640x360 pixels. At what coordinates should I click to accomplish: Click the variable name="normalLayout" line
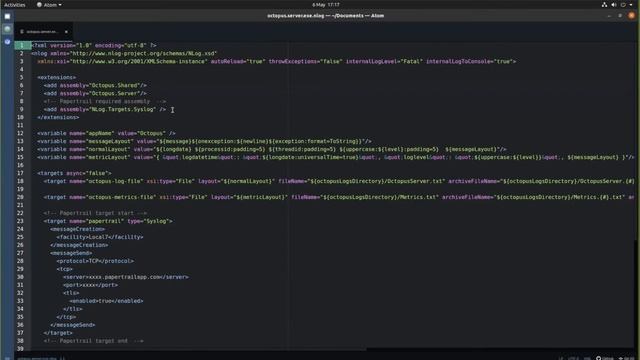tap(272, 149)
